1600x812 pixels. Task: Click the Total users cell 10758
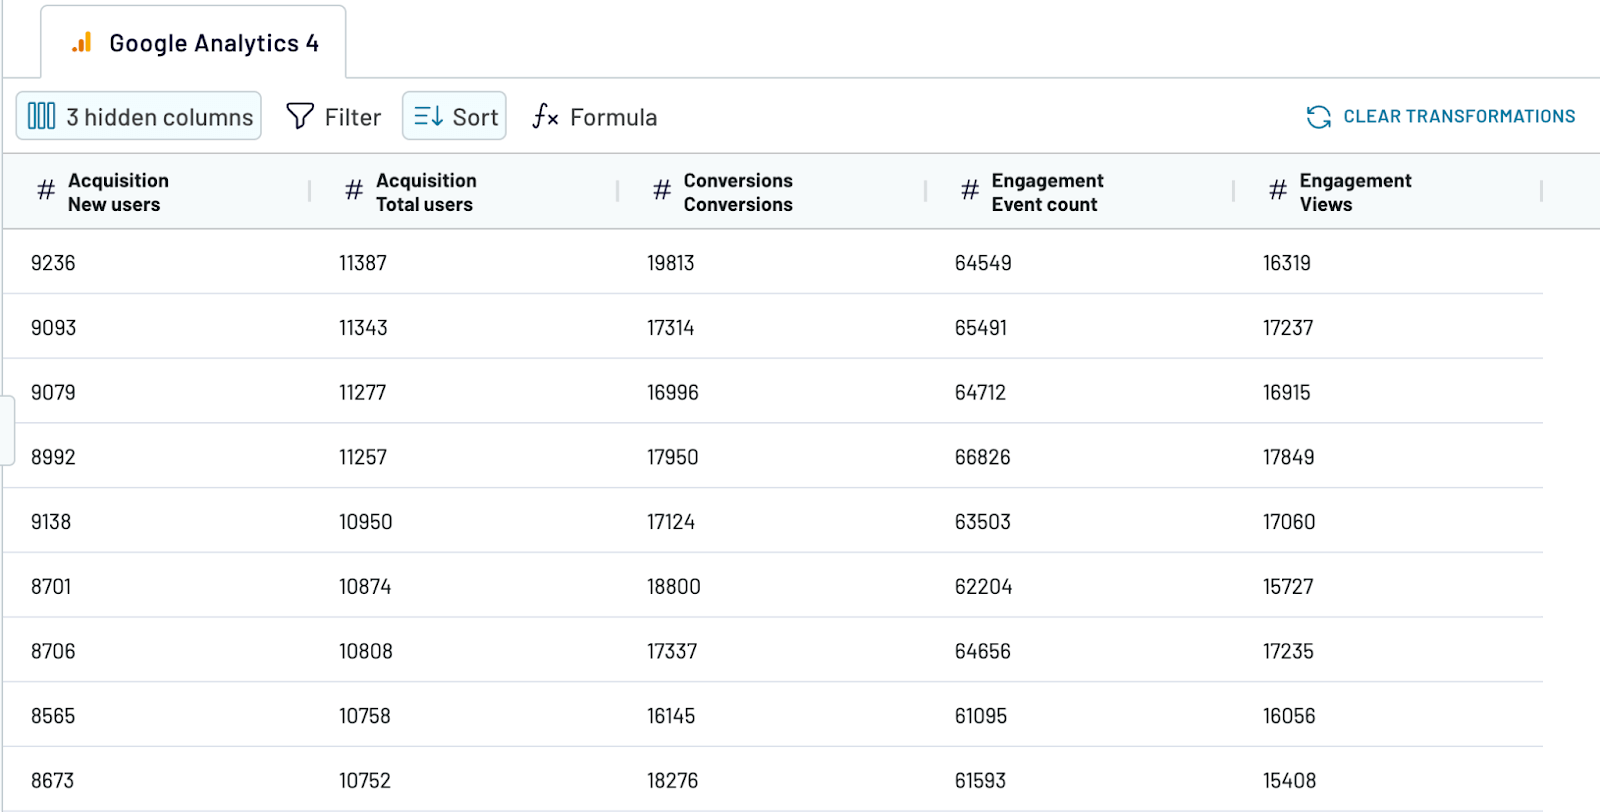point(365,717)
